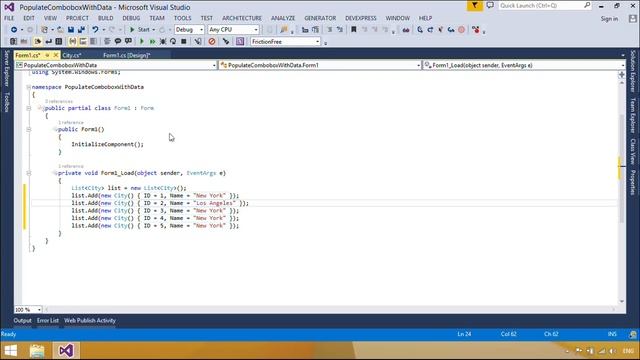Click the red prohibited circle icon
640x360 pixels.
coord(211,42)
